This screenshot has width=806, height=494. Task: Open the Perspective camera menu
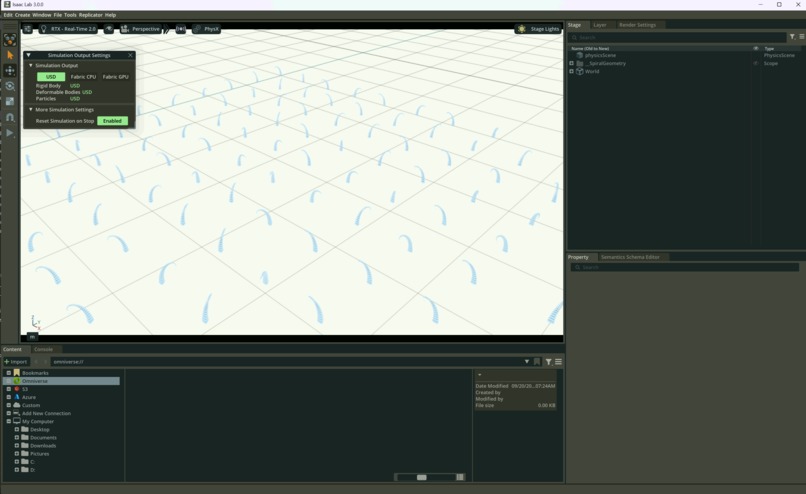click(x=140, y=29)
